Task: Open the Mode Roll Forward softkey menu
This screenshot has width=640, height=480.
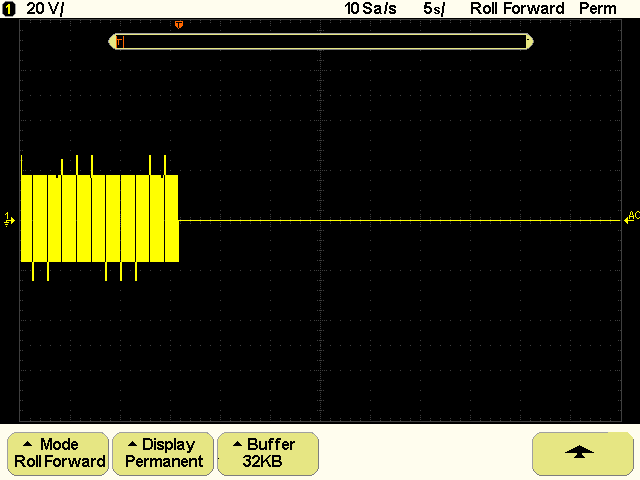Action: (x=58, y=453)
